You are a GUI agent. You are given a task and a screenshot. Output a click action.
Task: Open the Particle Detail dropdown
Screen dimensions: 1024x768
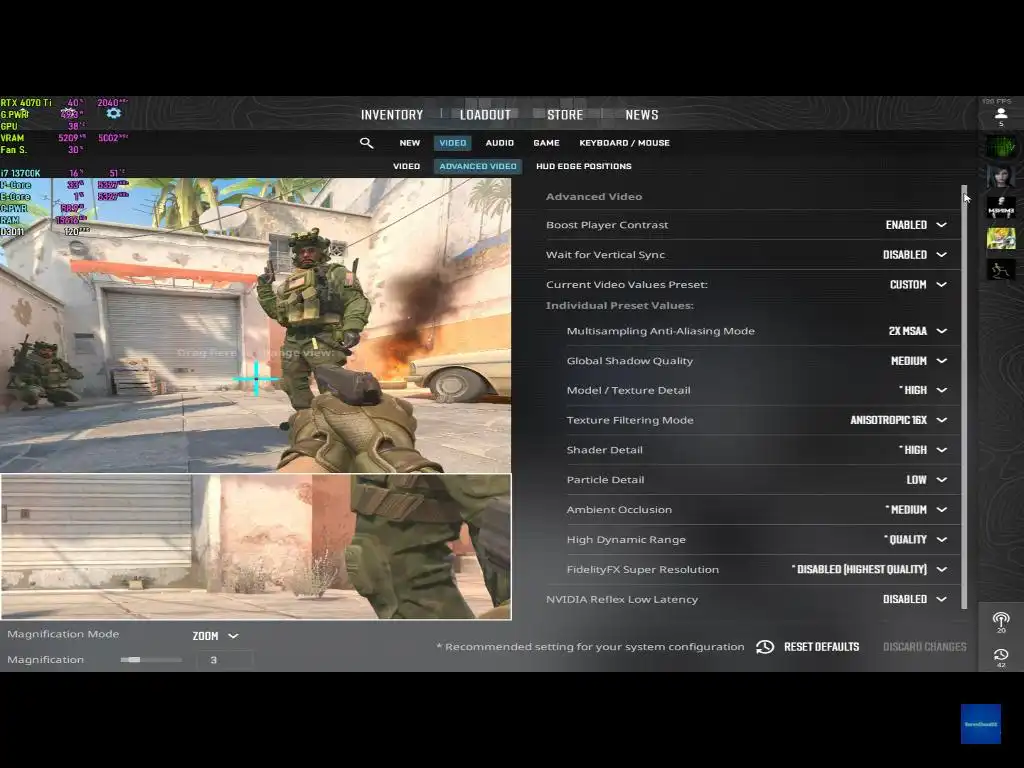(926, 479)
